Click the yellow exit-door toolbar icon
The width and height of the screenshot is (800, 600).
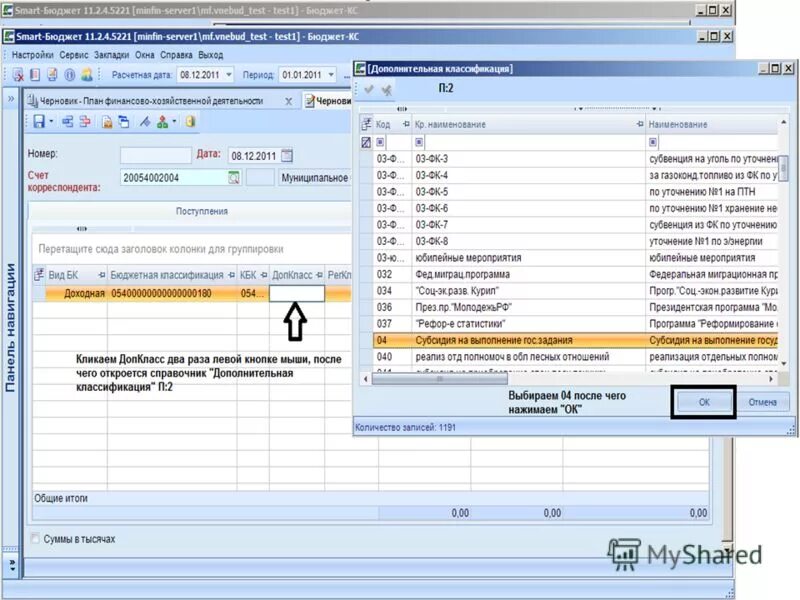point(190,121)
